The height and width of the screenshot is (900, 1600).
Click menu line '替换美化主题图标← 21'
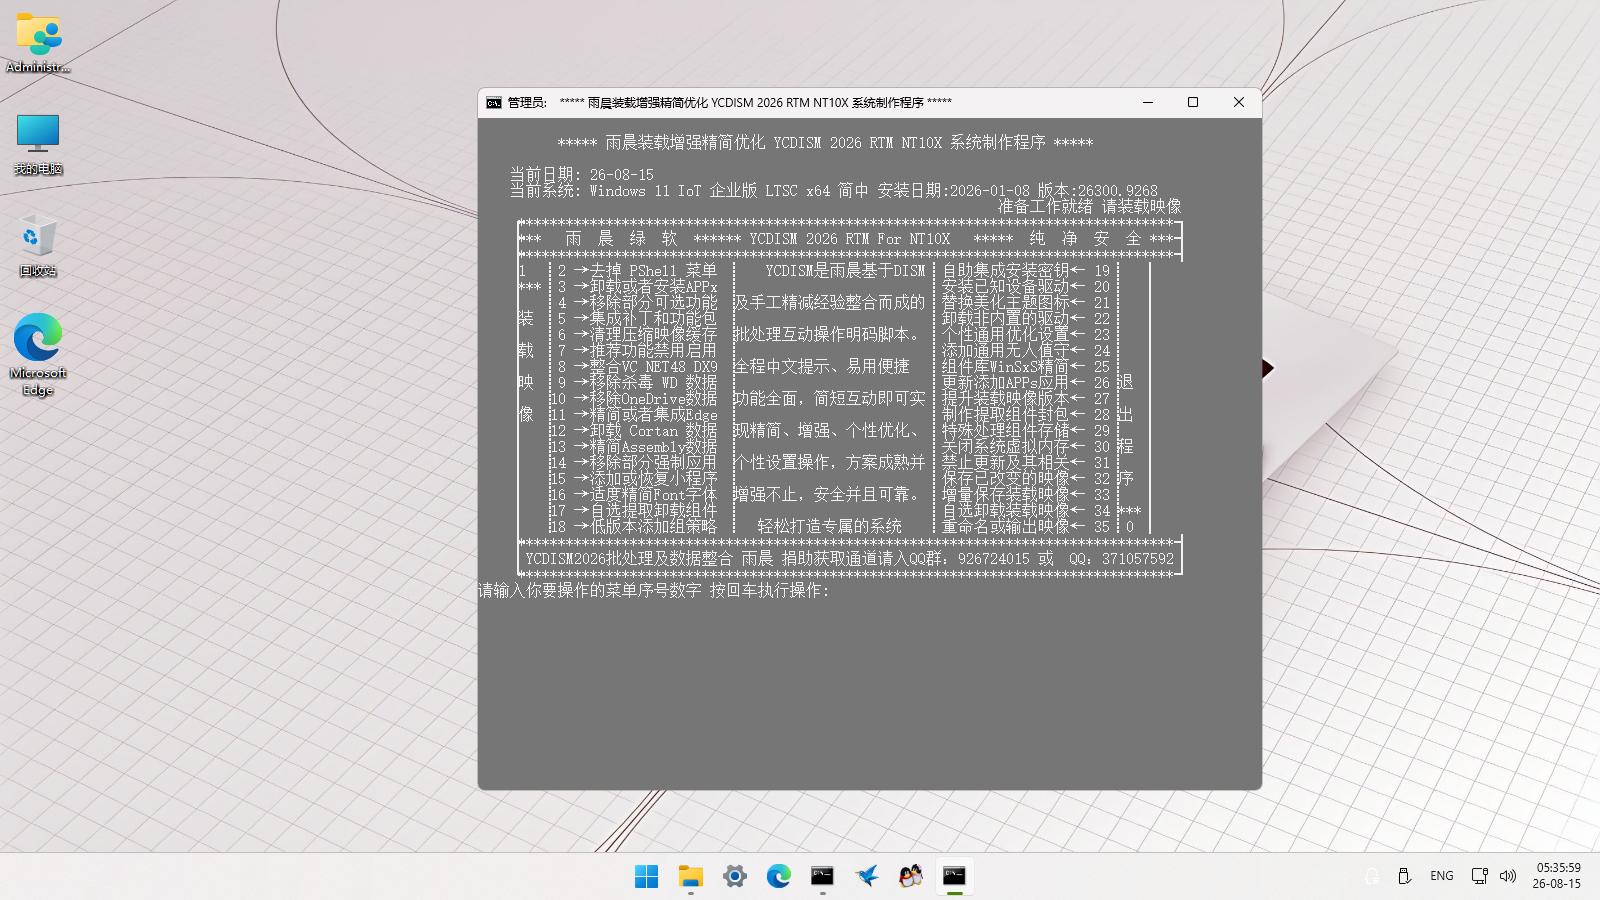coord(1026,303)
